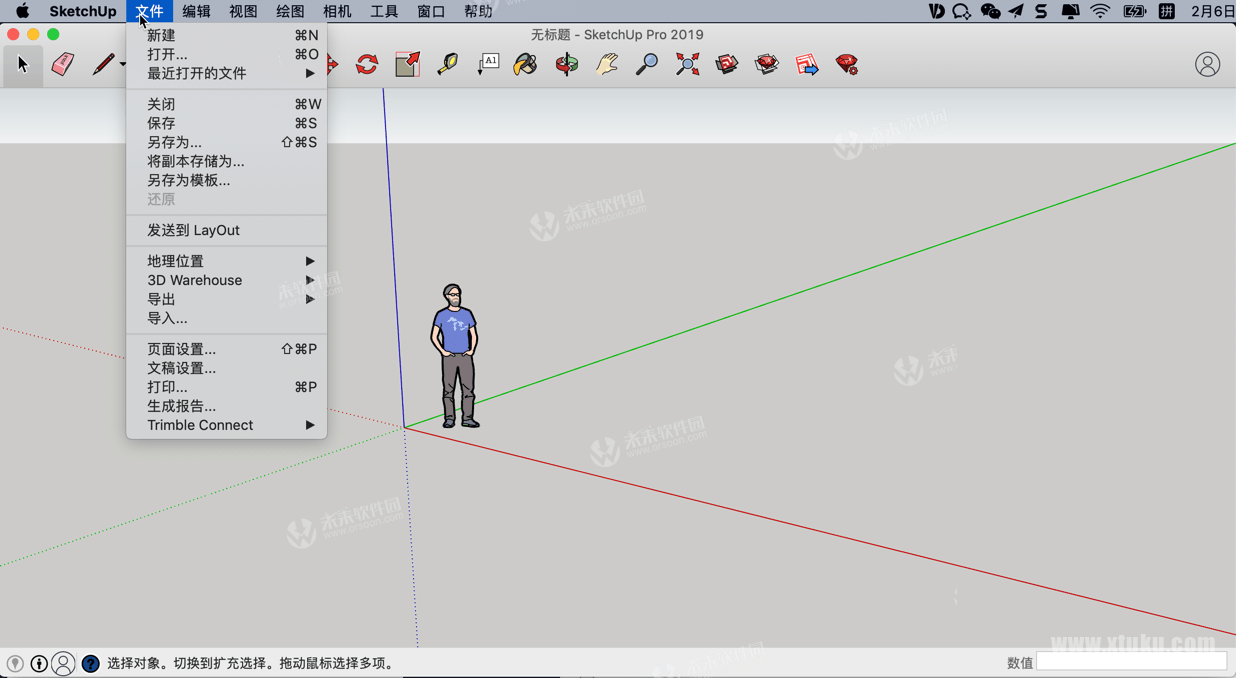This screenshot has height=678, width=1236.
Task: Expand the Trimble Connect submenu
Action: coord(226,425)
